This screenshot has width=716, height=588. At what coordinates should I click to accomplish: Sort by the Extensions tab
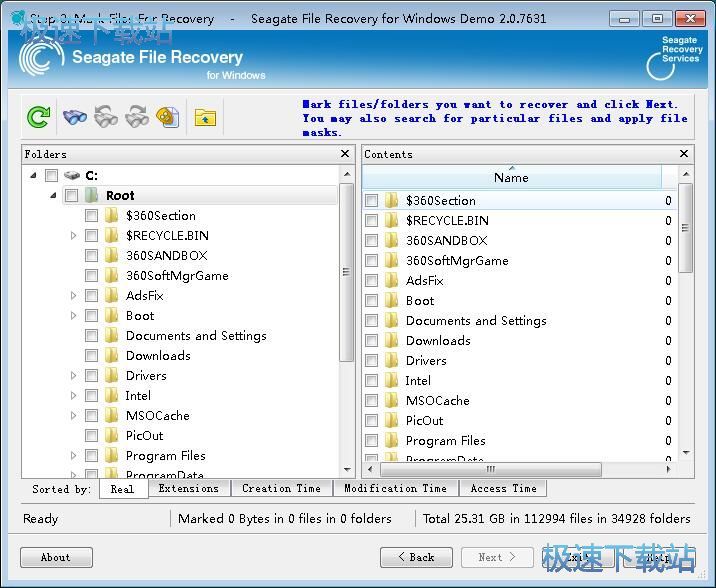pyautogui.click(x=189, y=488)
